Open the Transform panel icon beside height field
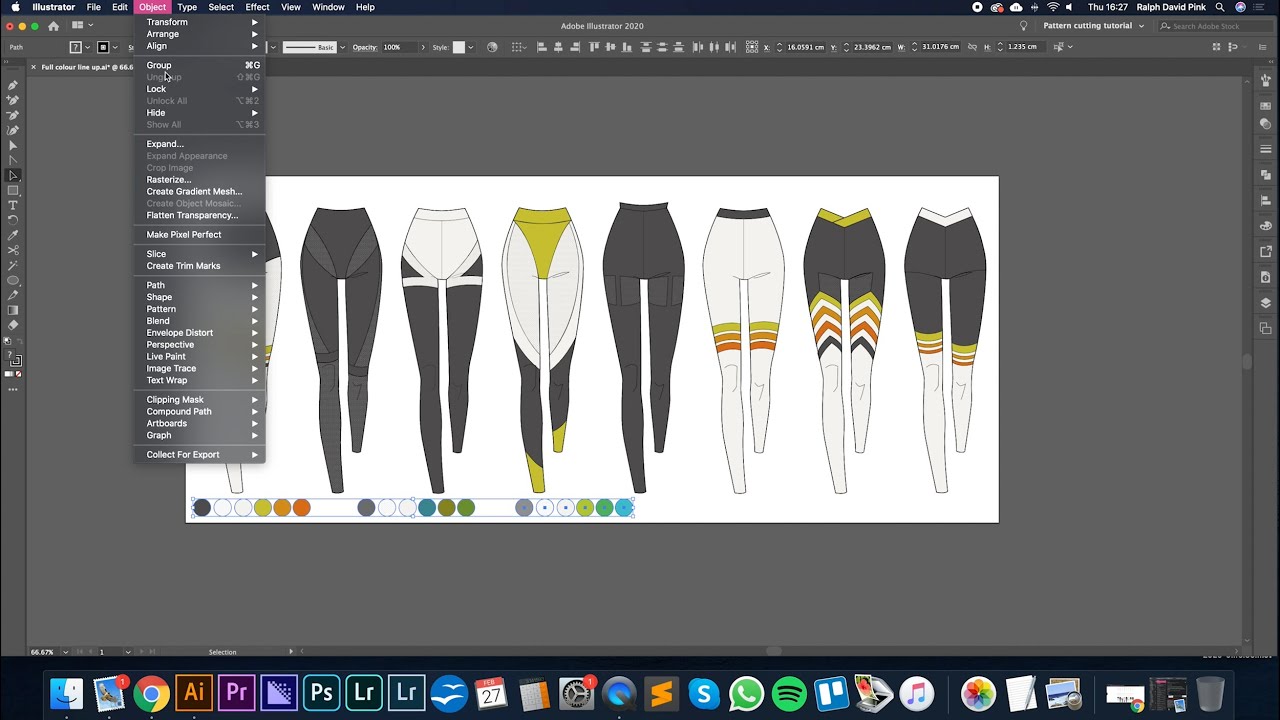This screenshot has height=720, width=1280. pyautogui.click(x=1059, y=47)
